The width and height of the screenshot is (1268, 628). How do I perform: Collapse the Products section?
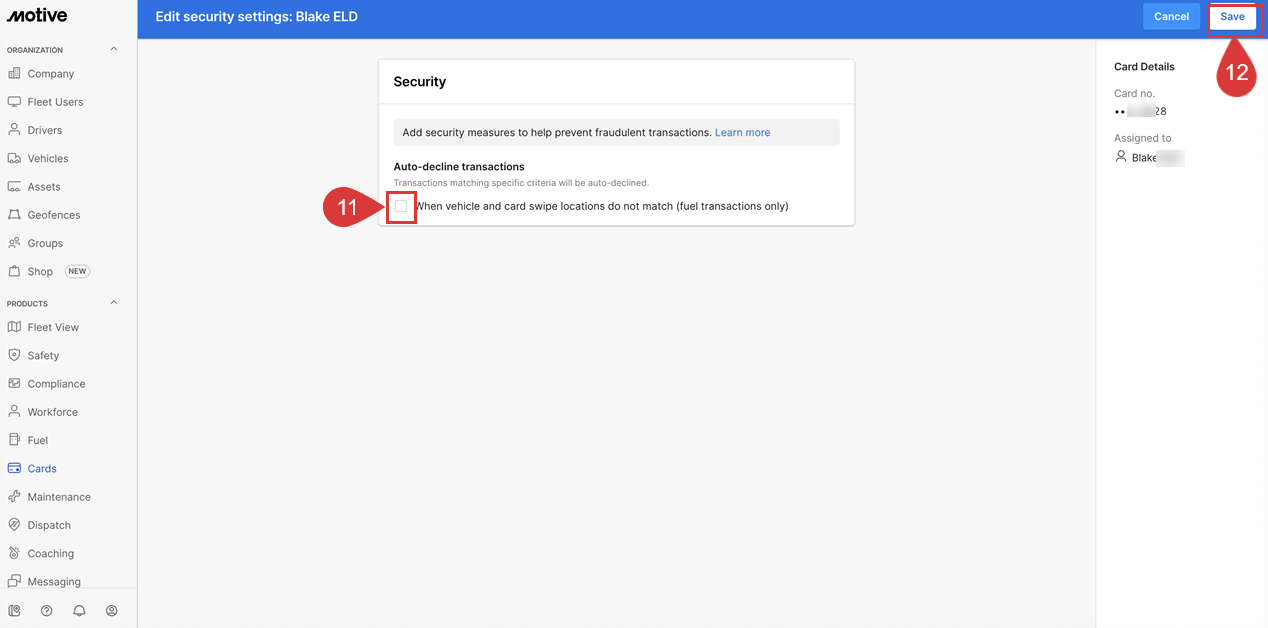click(x=113, y=303)
